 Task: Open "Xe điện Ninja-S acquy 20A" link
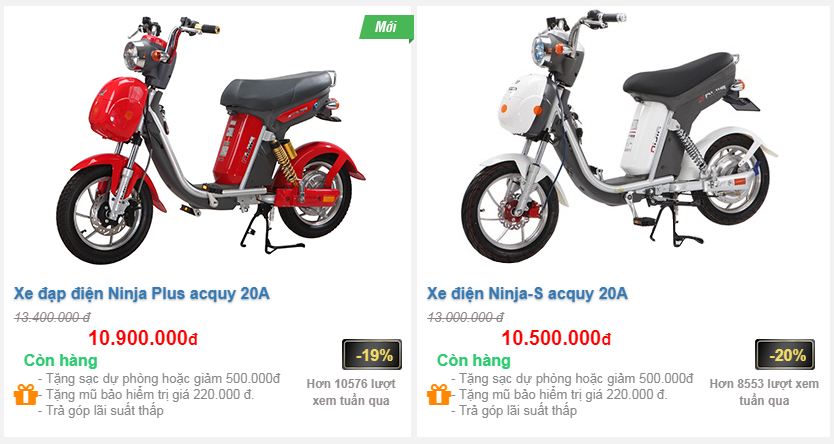click(x=527, y=294)
